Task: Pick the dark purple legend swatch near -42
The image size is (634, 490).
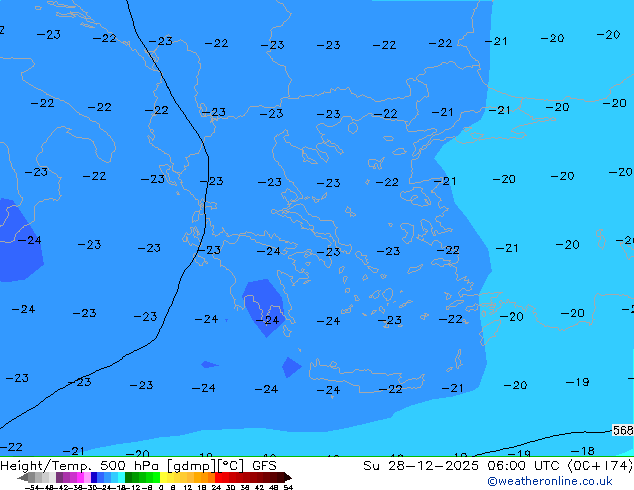Action: [x=59, y=477]
